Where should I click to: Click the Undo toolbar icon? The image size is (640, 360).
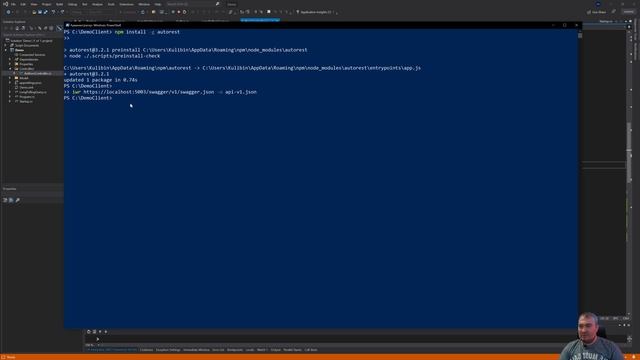point(53,12)
